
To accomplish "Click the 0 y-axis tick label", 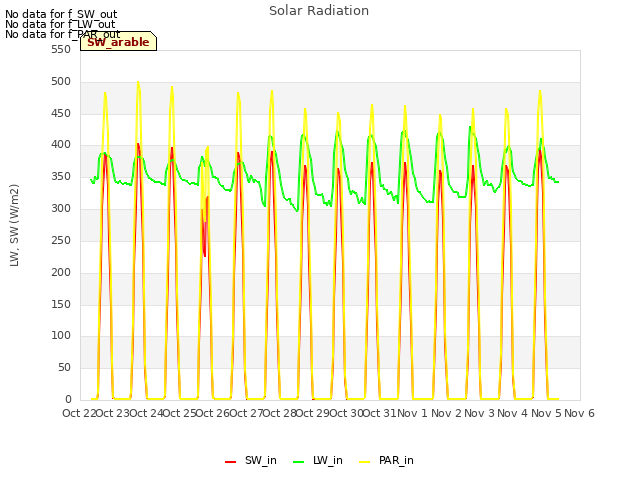I will 68,399.
